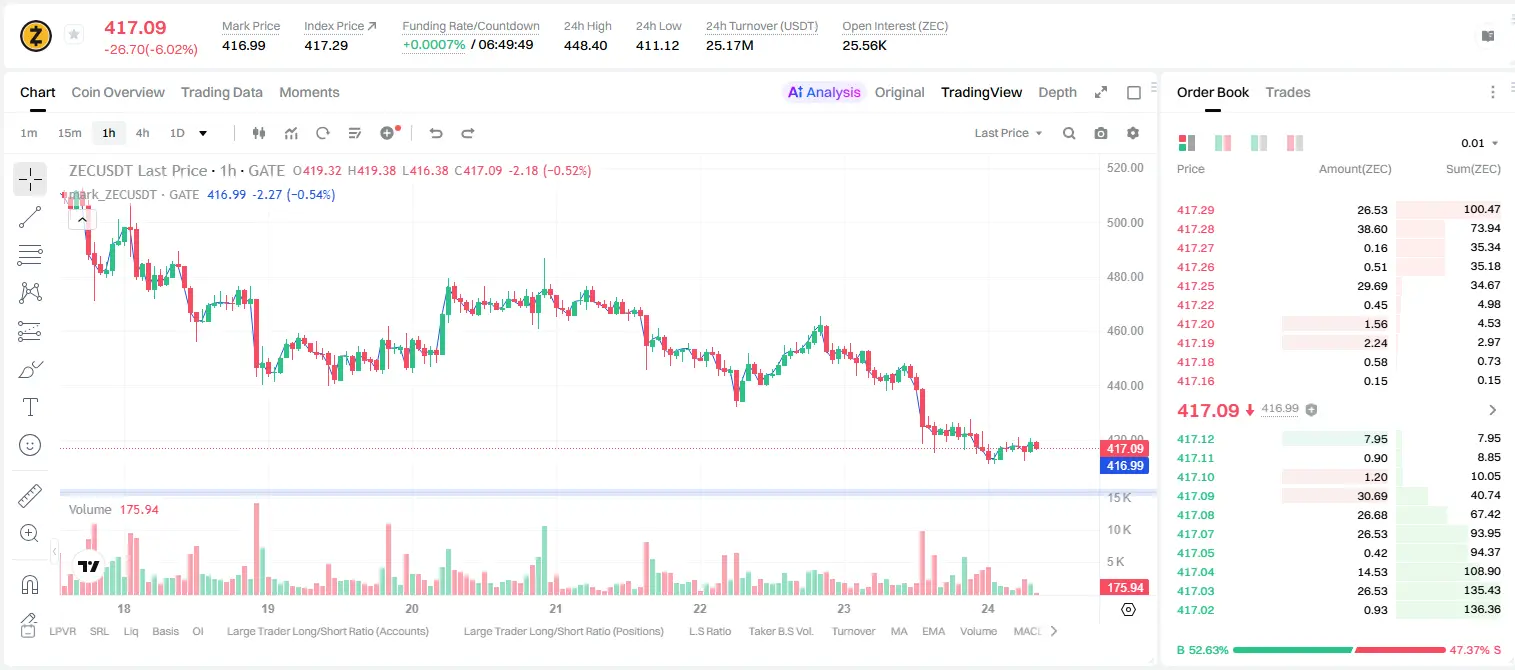Select the text annotation tool

[x=30, y=407]
